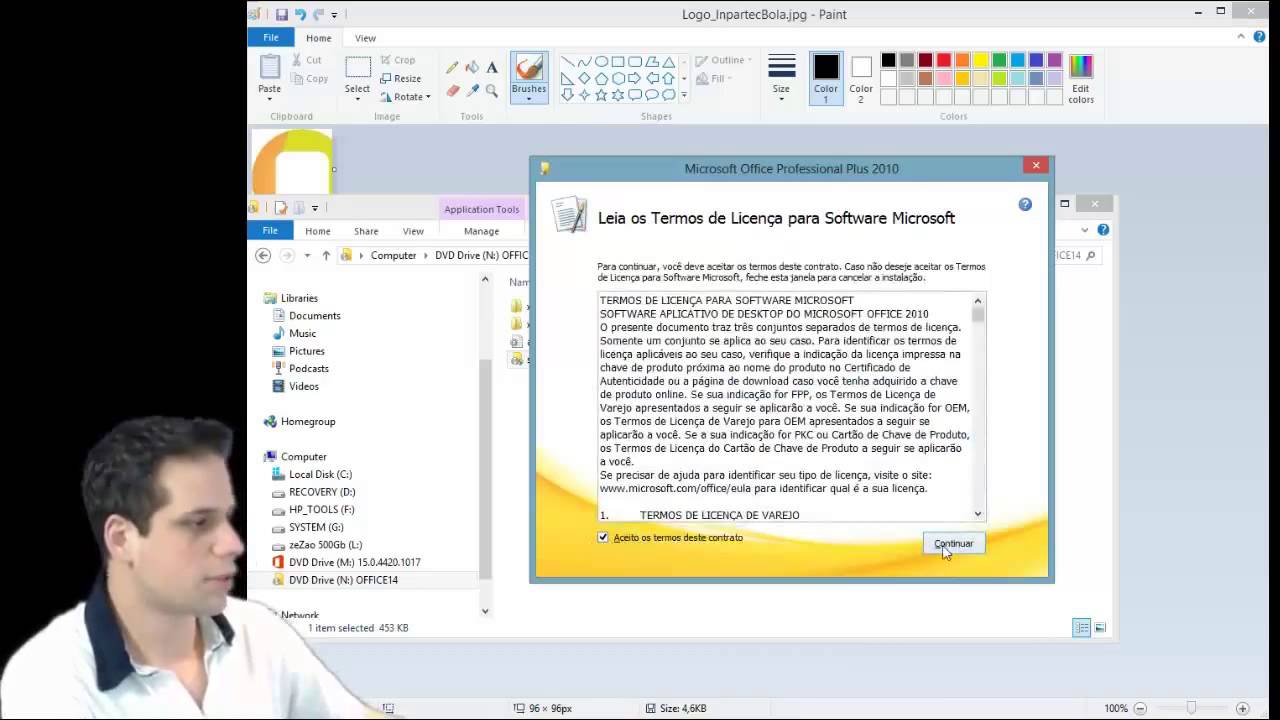1280x720 pixels.
Task: Click the Explorer Up arrow button
Action: tap(326, 255)
